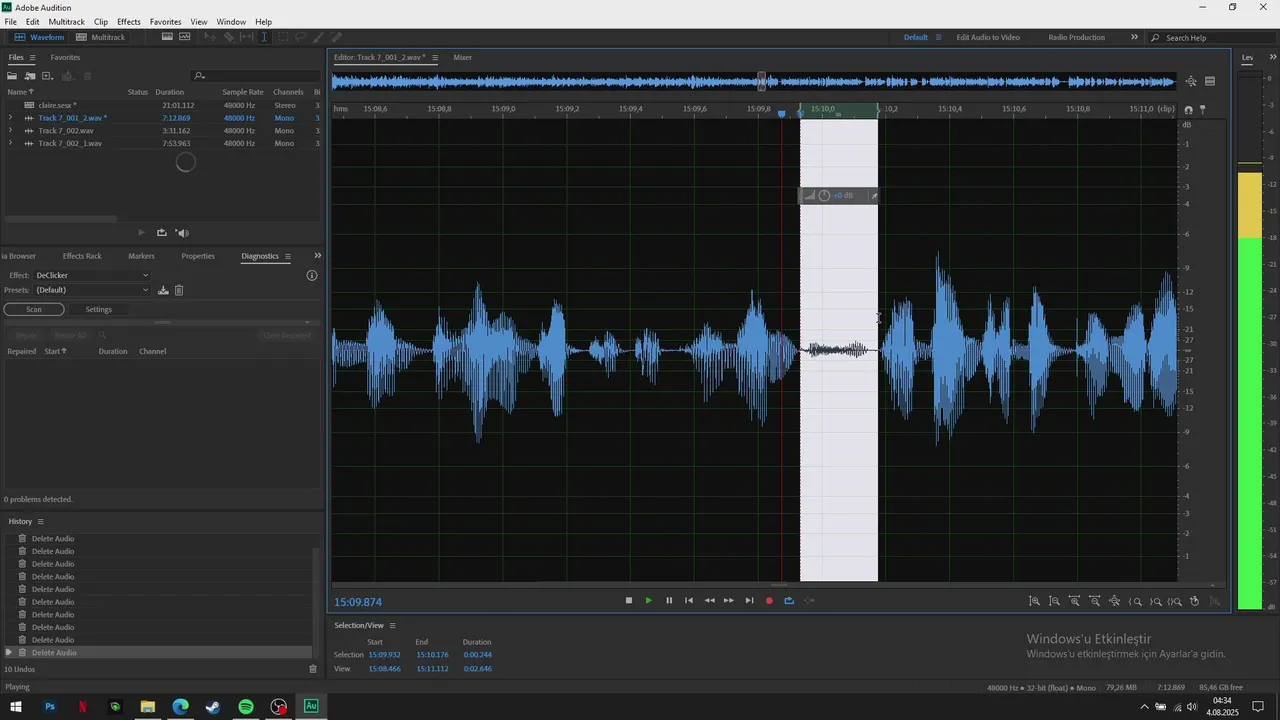Open the Effects menu
This screenshot has height=720, width=1280.
click(129, 21)
